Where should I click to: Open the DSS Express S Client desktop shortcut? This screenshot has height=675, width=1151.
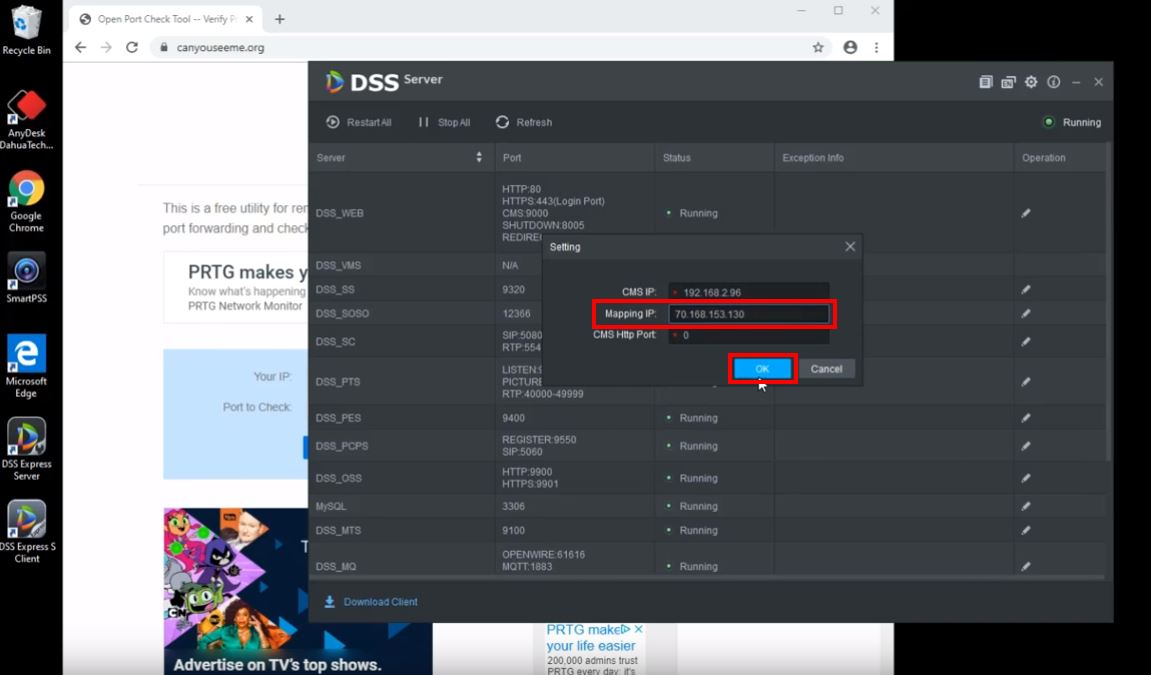pos(26,532)
